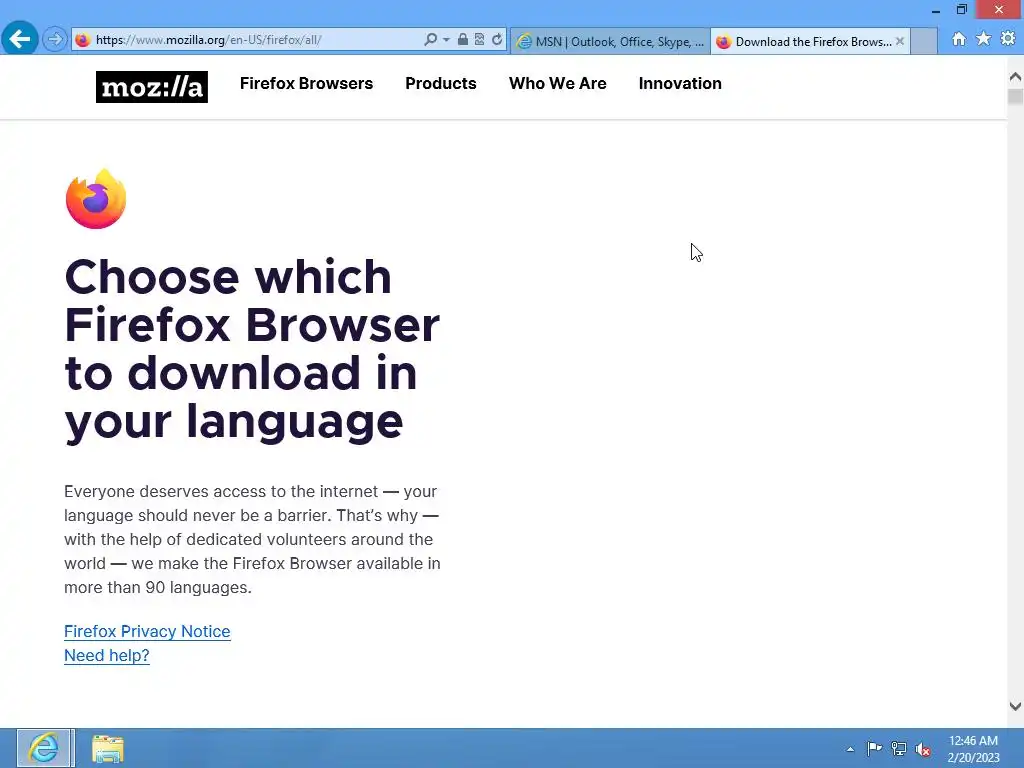Close the Firefox download tab
This screenshot has width=1024, height=768.
(x=900, y=41)
